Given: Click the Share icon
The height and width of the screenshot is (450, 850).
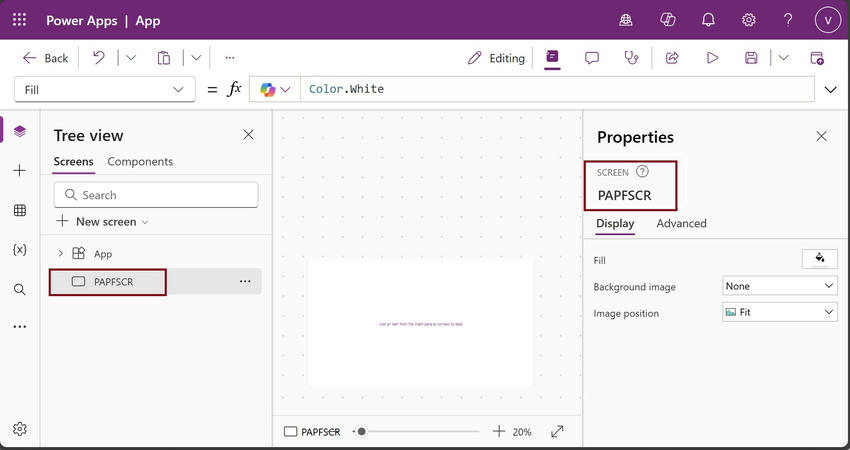Looking at the screenshot, I should [x=672, y=58].
